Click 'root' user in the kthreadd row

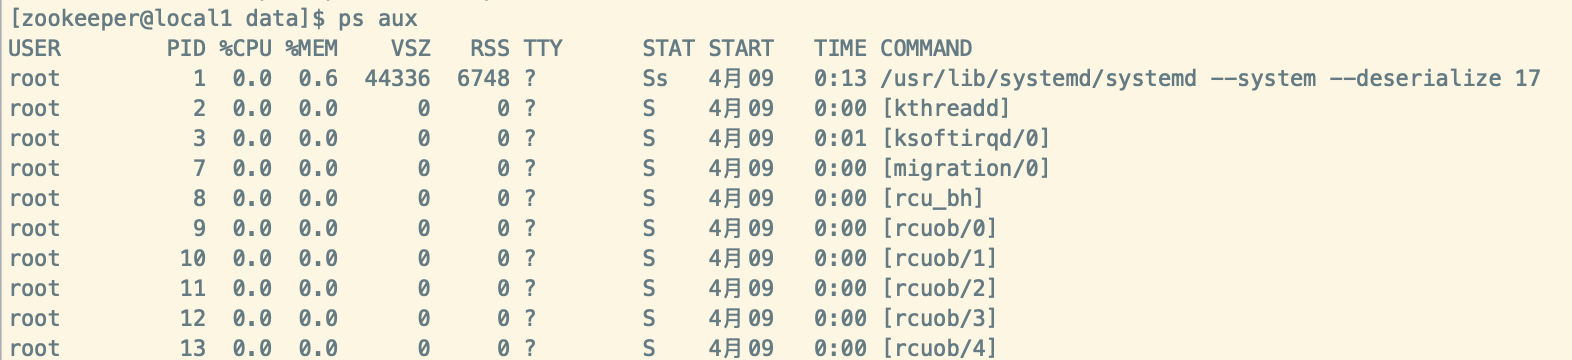(x=35, y=108)
